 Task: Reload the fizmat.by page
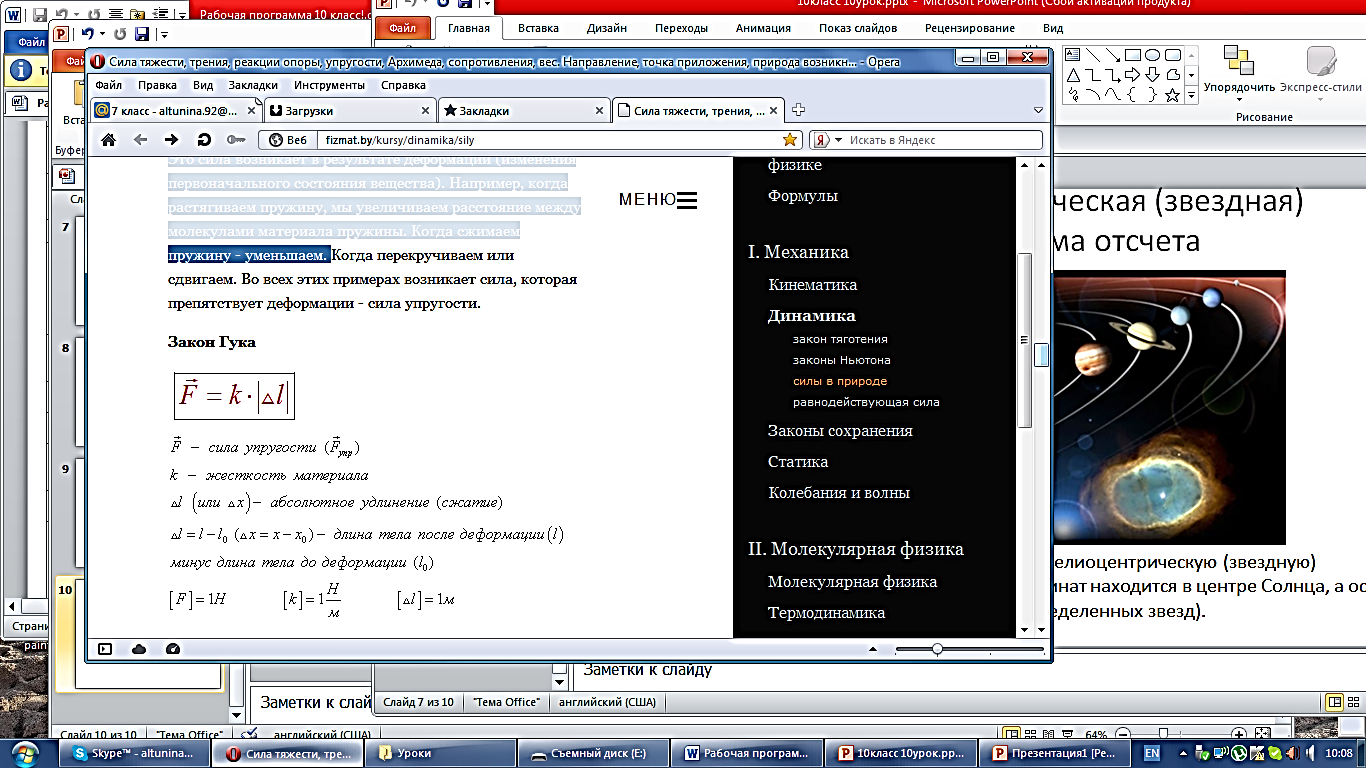[204, 140]
